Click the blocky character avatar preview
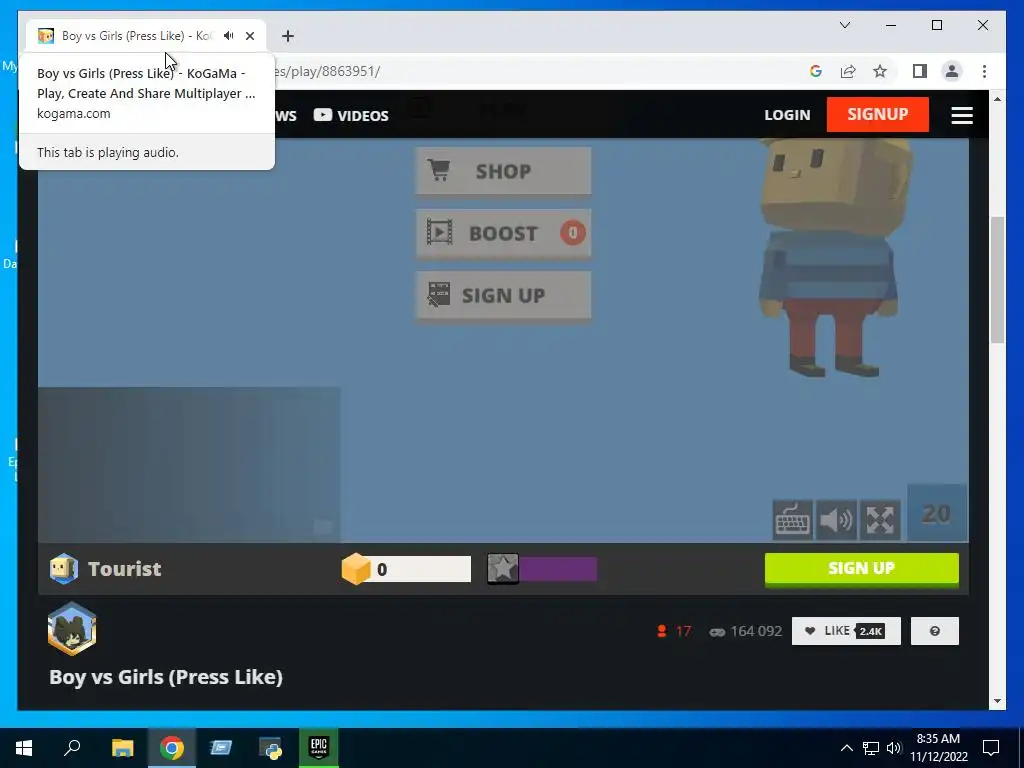 [x=836, y=258]
